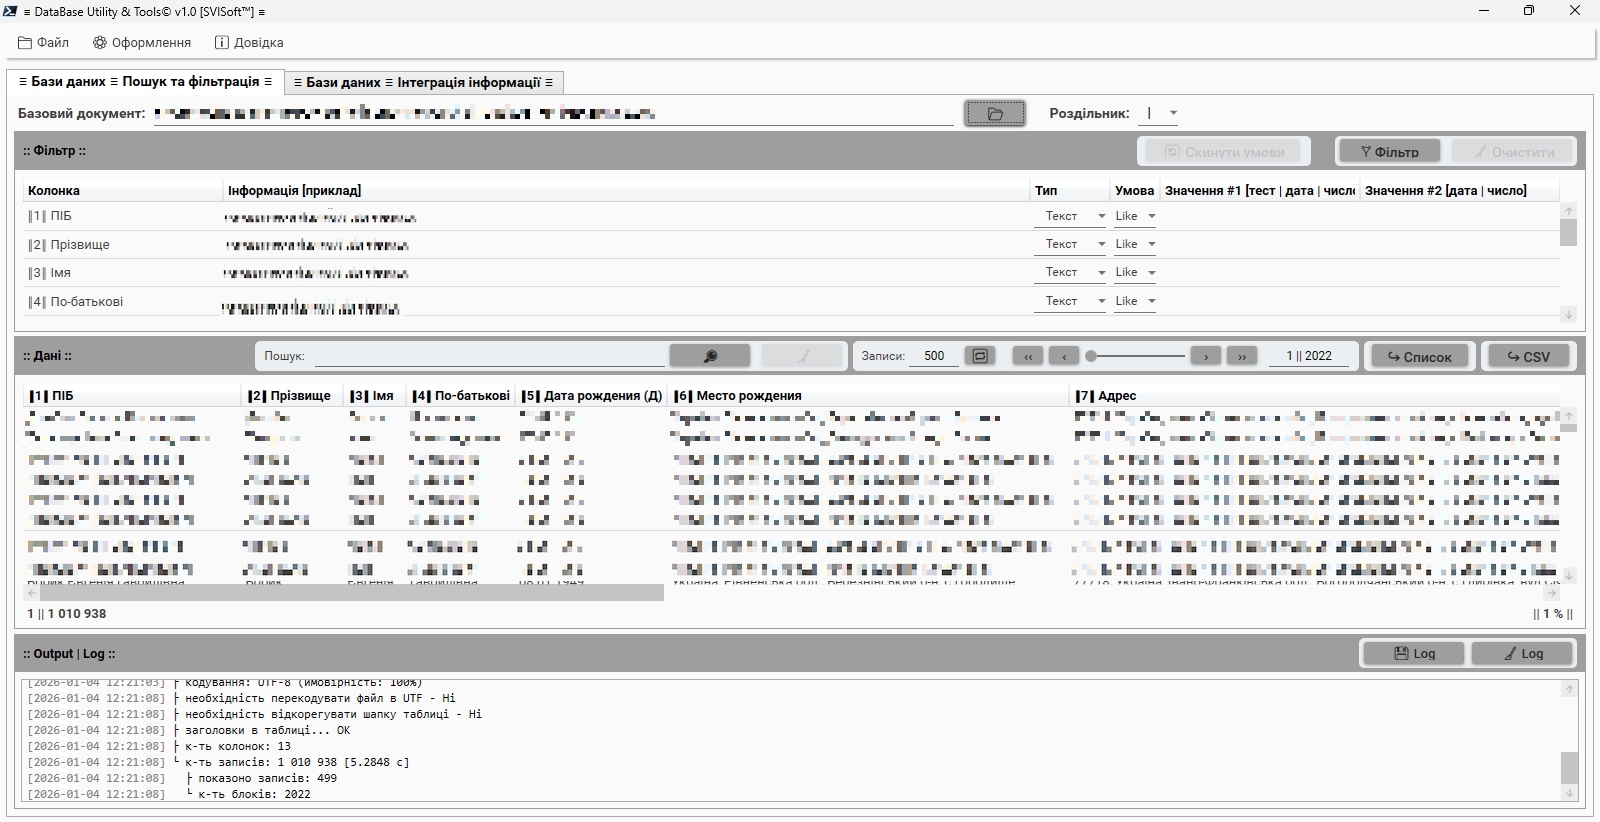Clear log with brush Log button
Viewport: 1600px width, 822px height.
click(x=1522, y=653)
